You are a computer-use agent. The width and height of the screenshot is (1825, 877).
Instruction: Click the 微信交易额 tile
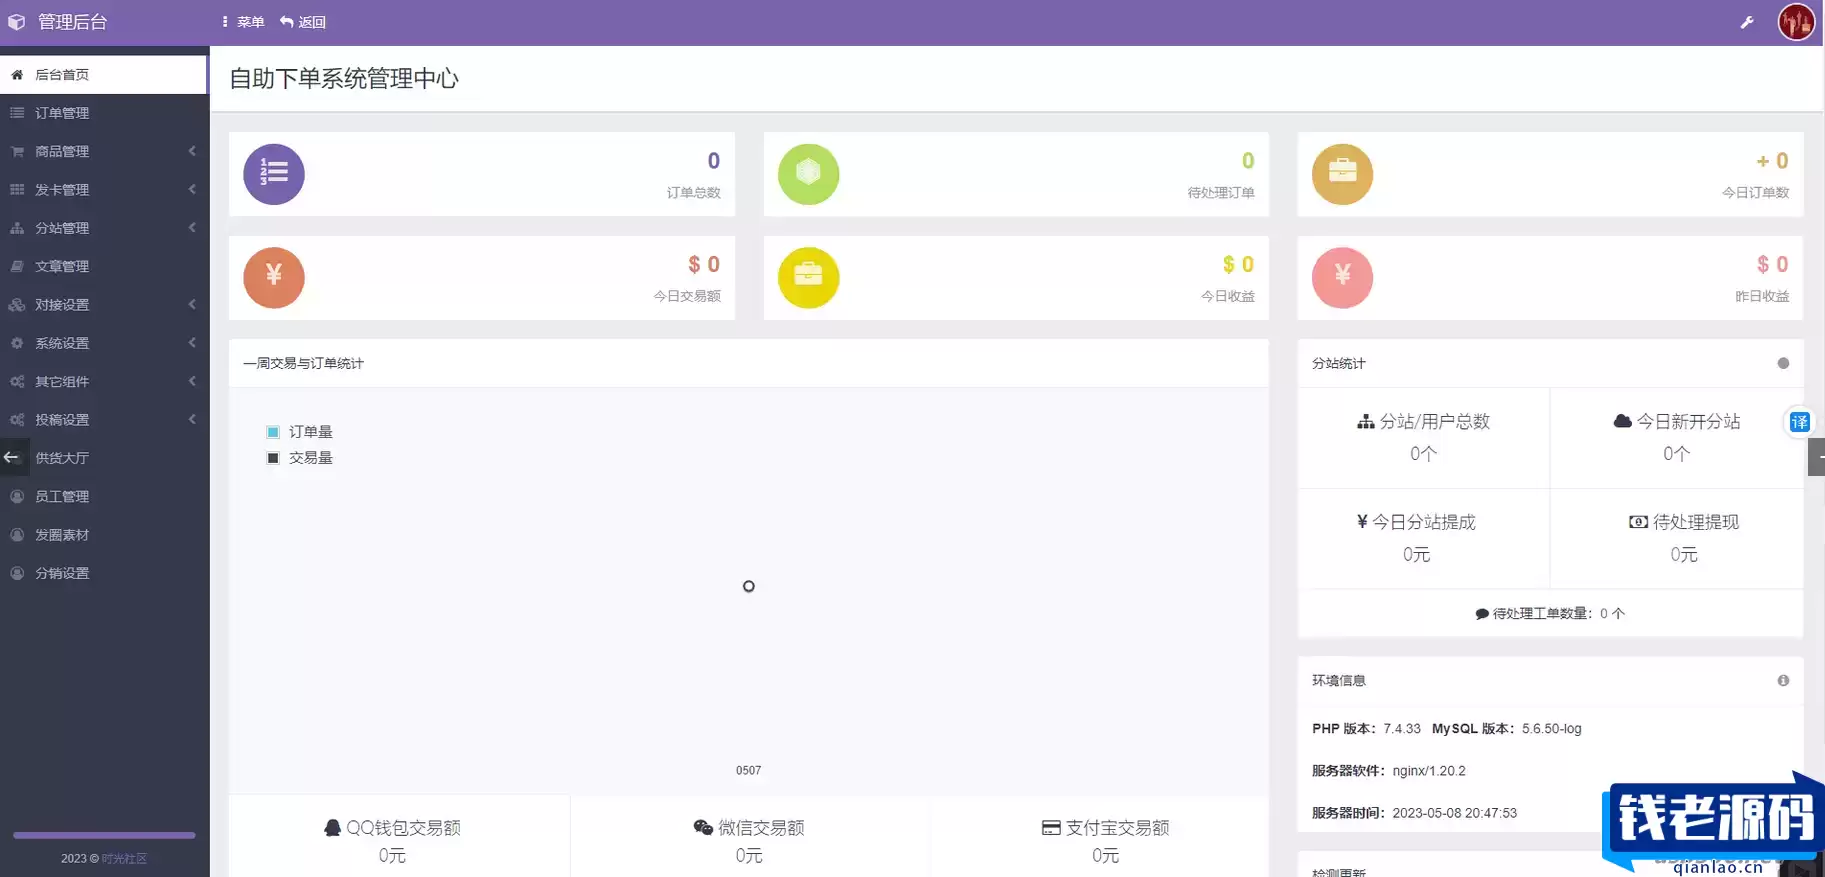(x=749, y=838)
